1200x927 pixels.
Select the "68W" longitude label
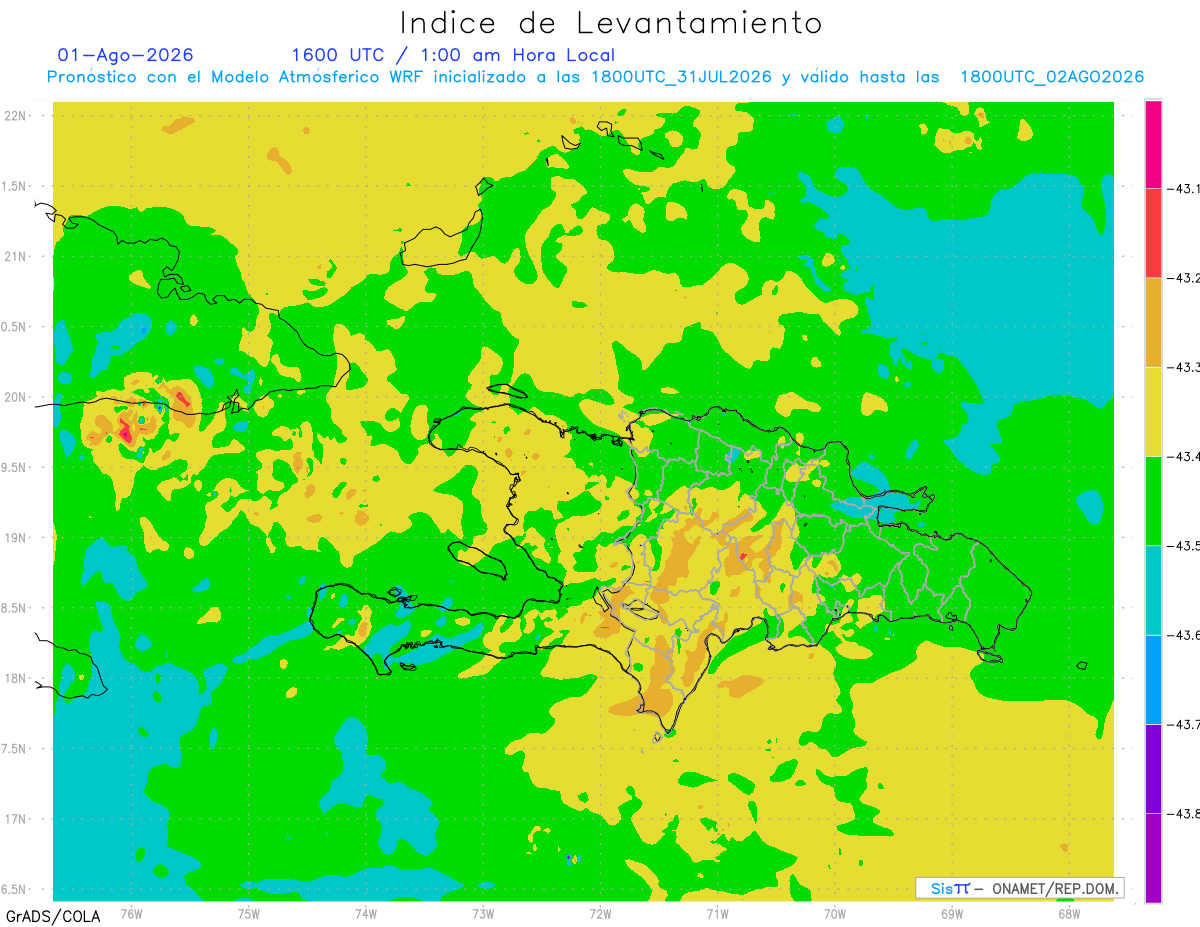[1069, 913]
